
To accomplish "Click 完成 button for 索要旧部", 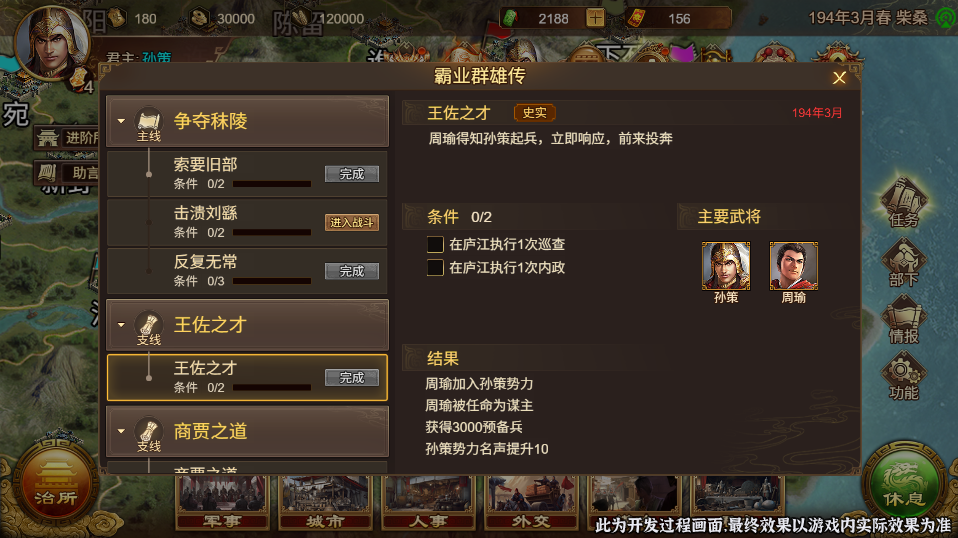I will [x=351, y=174].
